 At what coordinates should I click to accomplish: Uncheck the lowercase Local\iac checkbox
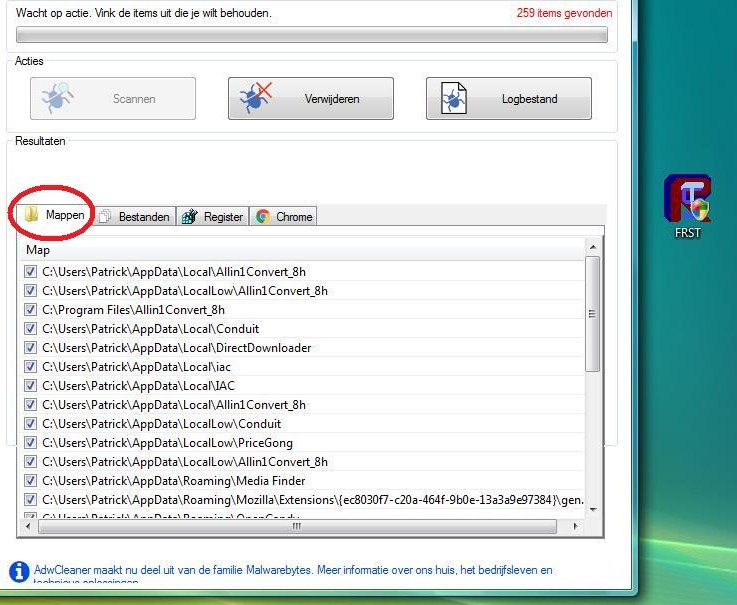[x=31, y=367]
